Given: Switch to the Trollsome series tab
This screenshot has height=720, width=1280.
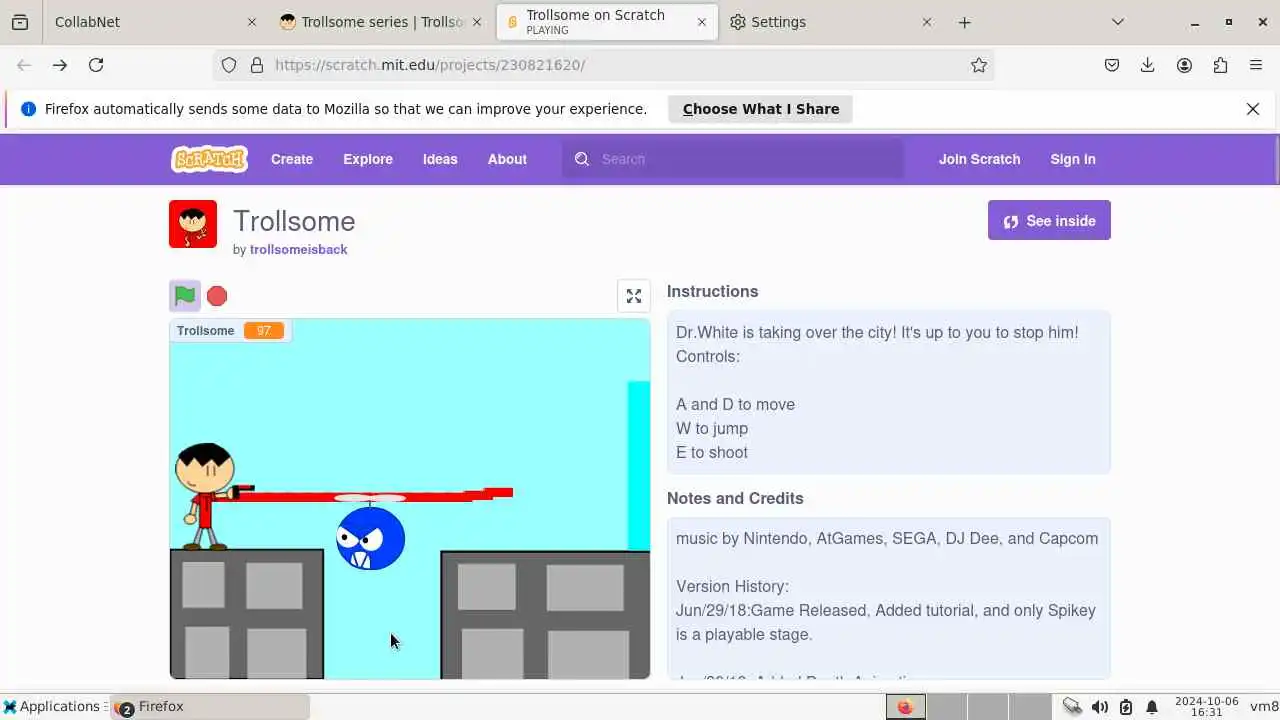Looking at the screenshot, I should pyautogui.click(x=380, y=22).
